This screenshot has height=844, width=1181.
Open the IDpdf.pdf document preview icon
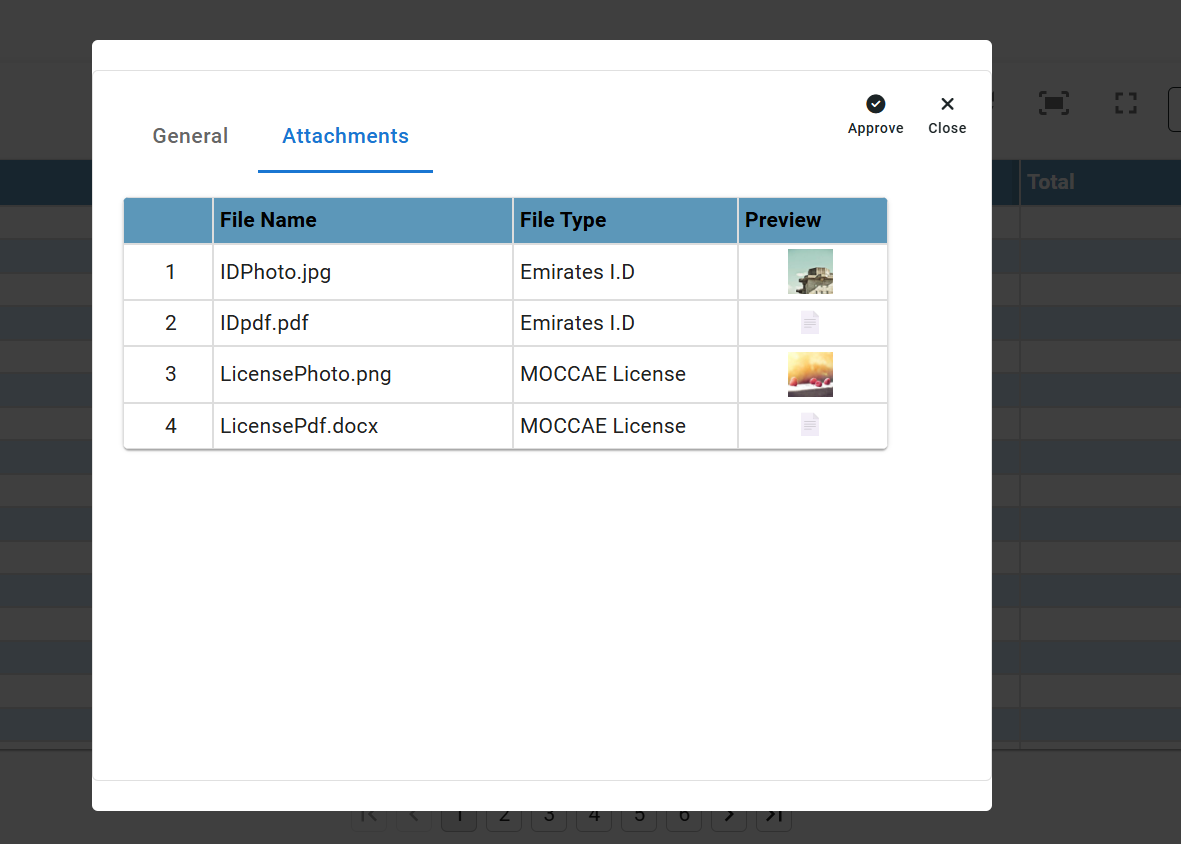(x=810, y=323)
